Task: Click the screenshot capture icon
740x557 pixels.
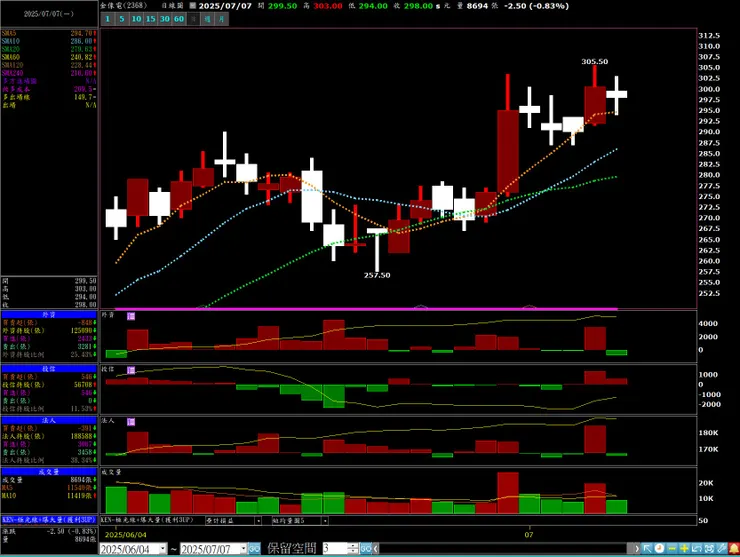Action: point(709,549)
